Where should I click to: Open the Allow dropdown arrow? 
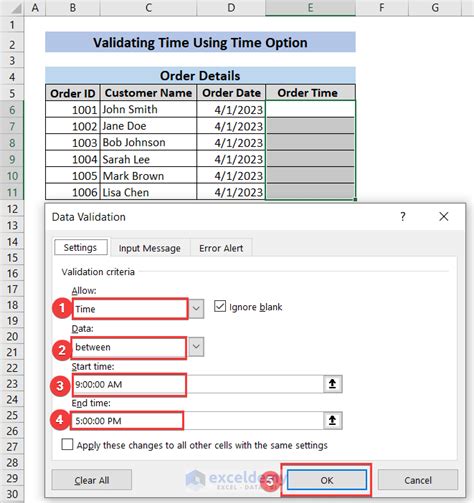(x=196, y=309)
